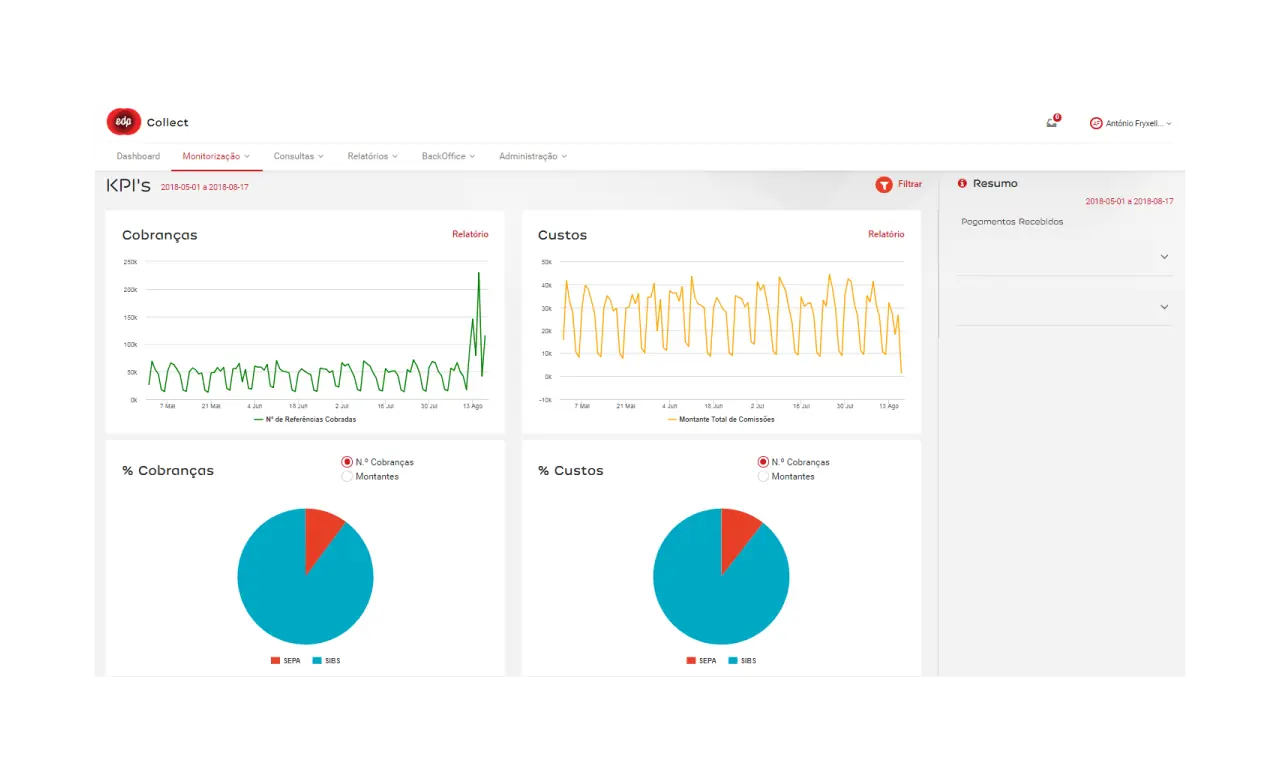Screen dimensions: 1280x770
Task: Select Montantes under % Custos
Action: coord(763,476)
